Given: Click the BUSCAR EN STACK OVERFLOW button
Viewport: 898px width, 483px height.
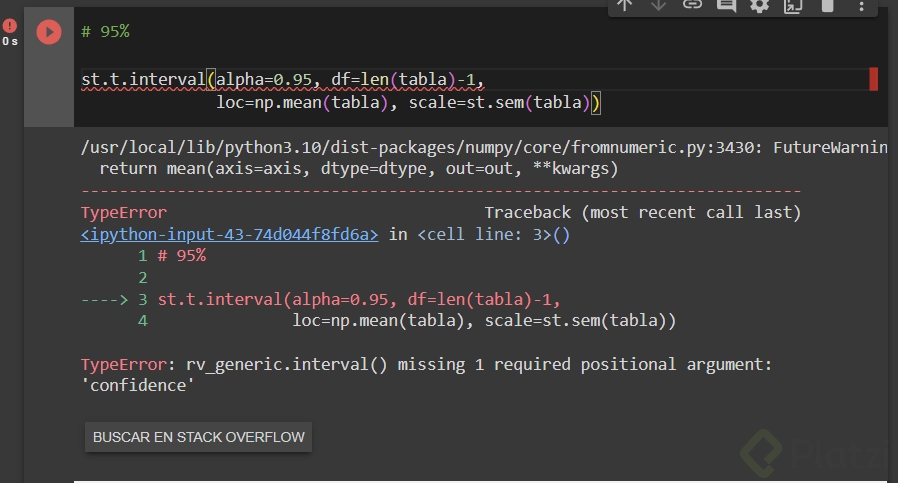Looking at the screenshot, I should click(198, 437).
